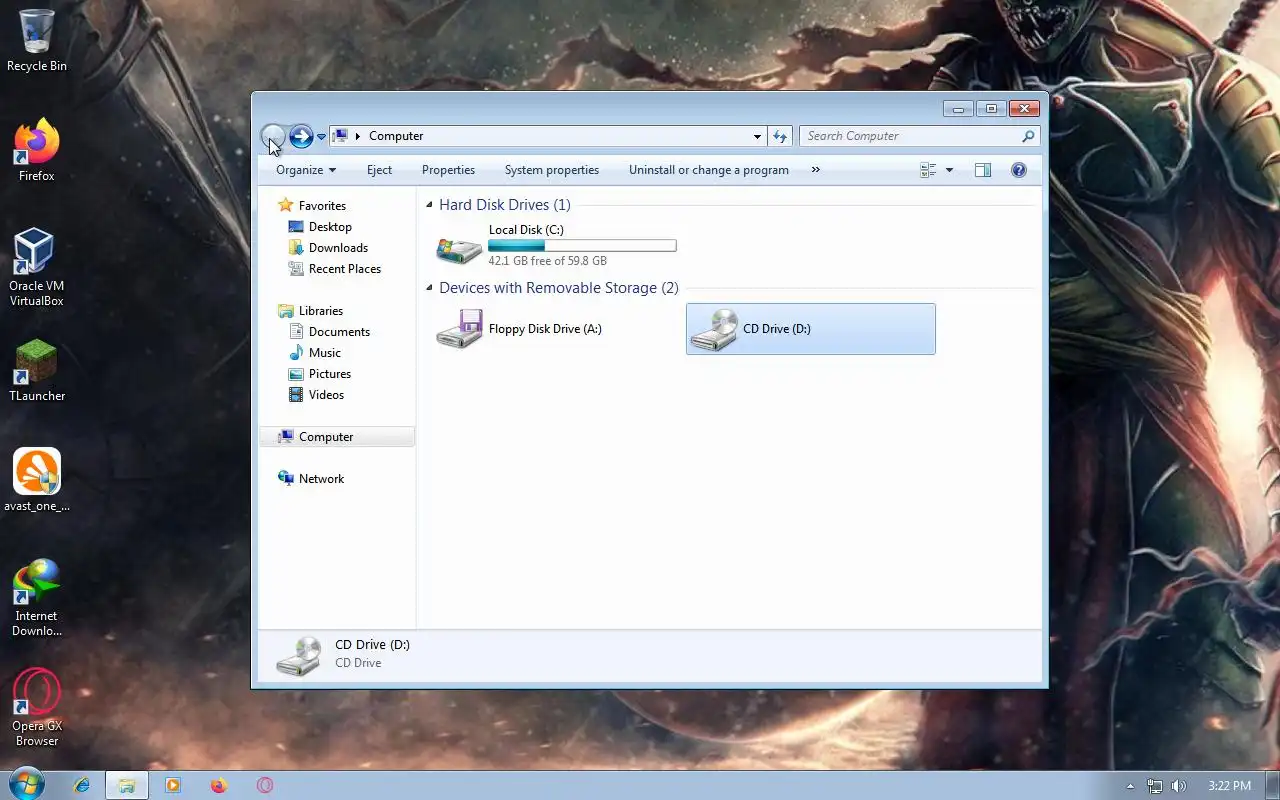Open the view options dropdown arrow
Image resolution: width=1280 pixels, height=800 pixels.
(949, 170)
